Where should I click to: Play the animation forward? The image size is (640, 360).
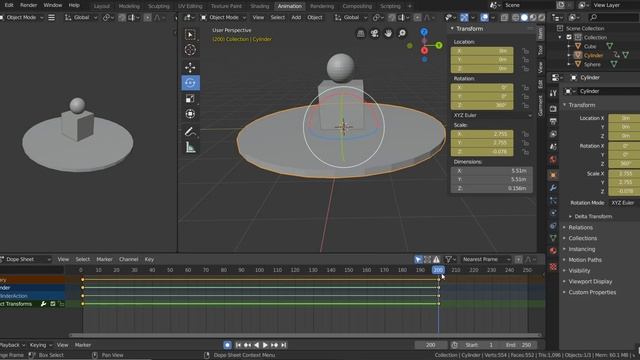click(265, 345)
